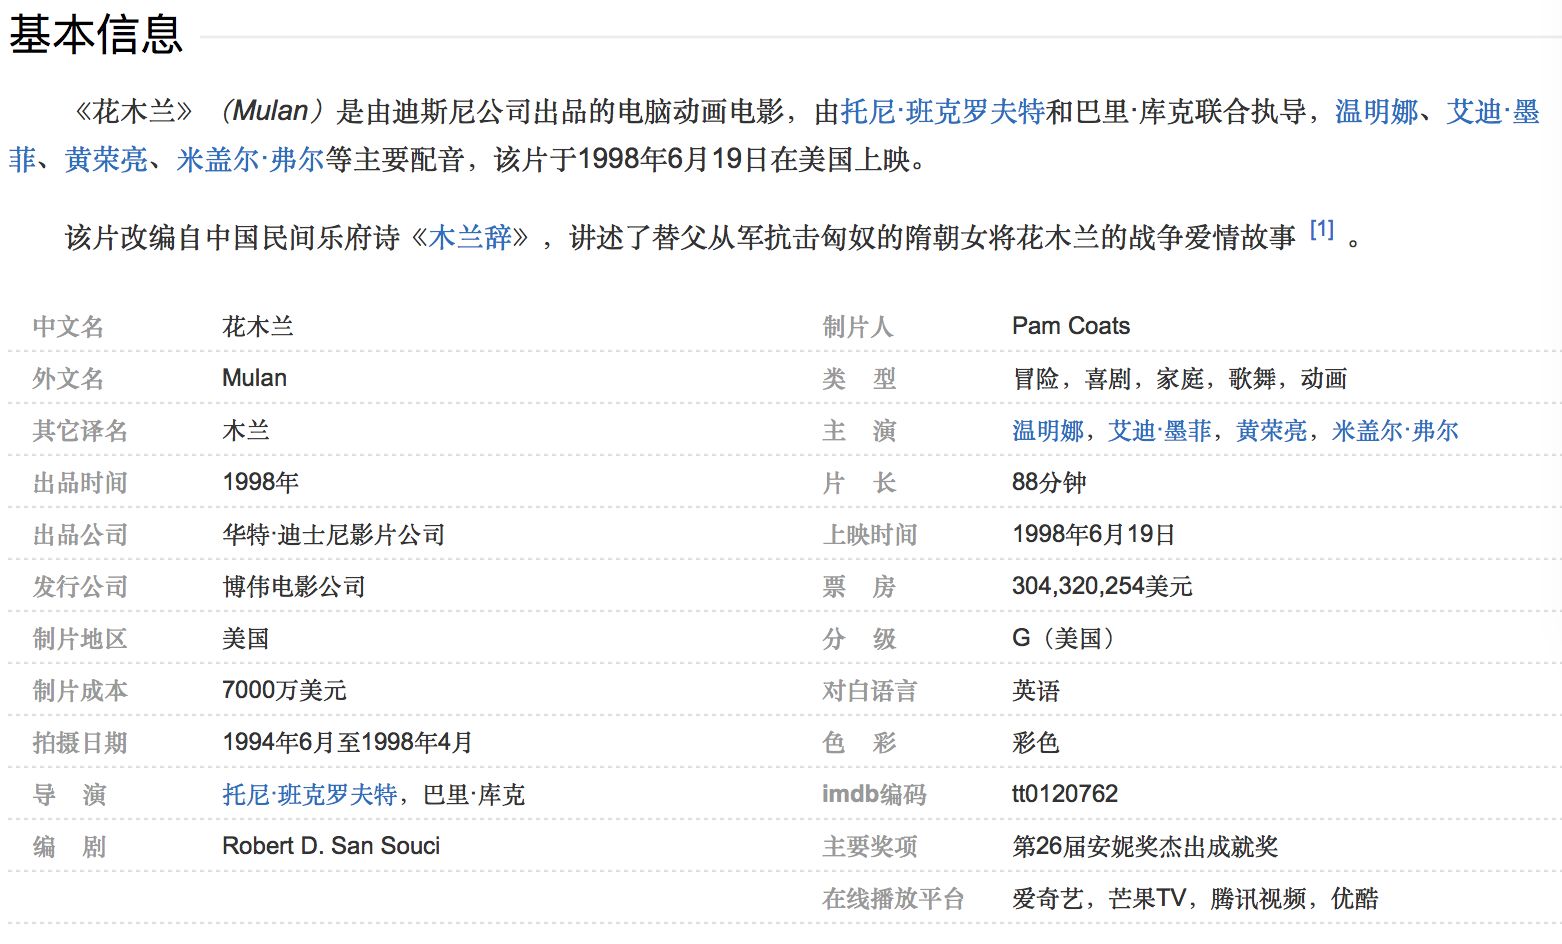This screenshot has height=944, width=1562.
Task: Open 托尼·班克罗夫特 link in the 导演 row
Action: (310, 795)
